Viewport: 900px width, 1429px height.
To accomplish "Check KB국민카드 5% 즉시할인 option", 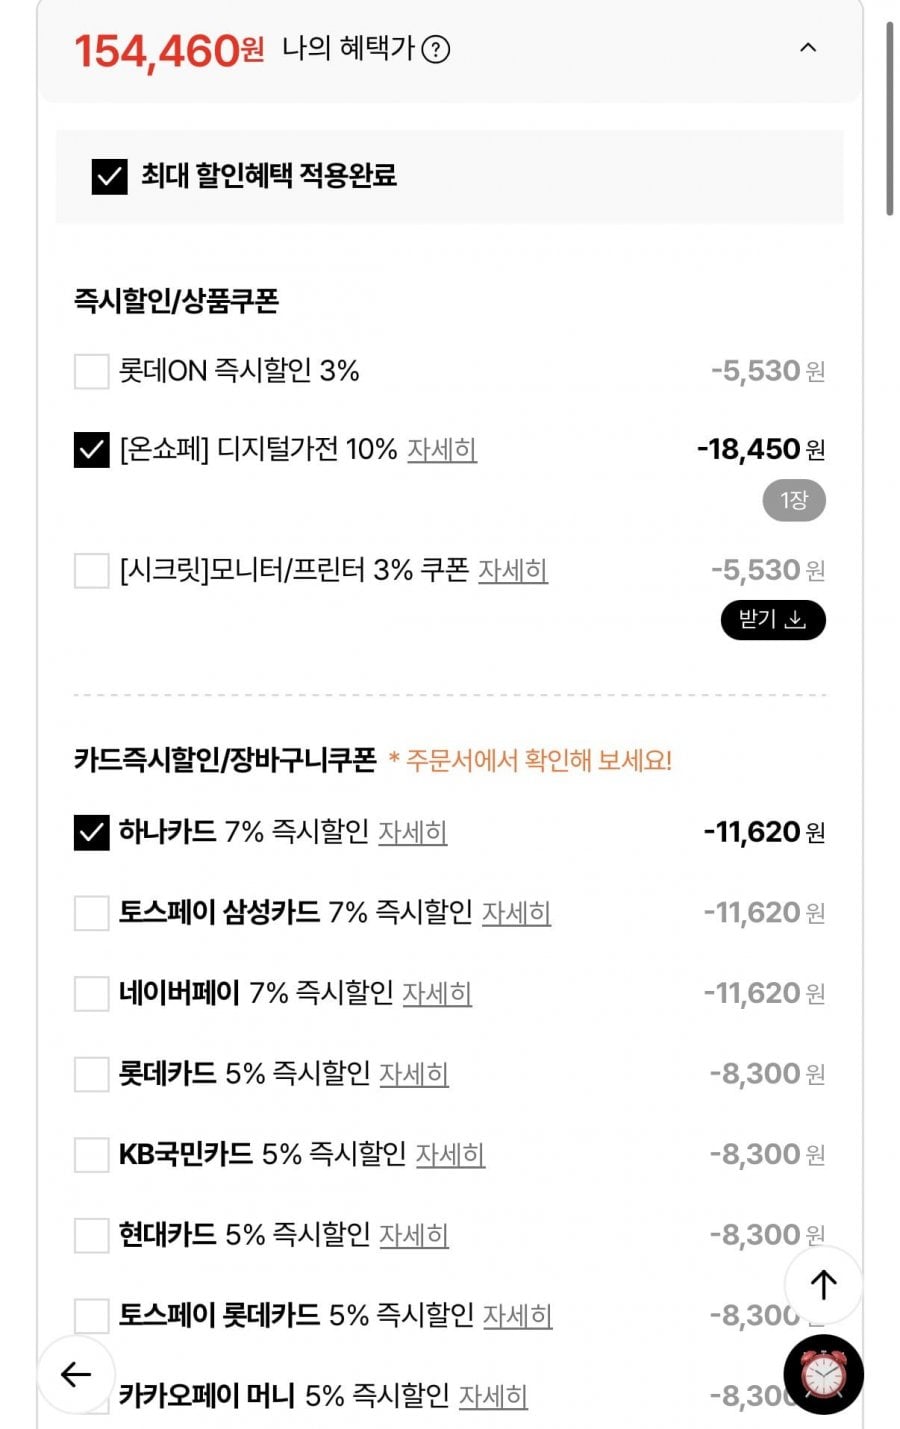I will [91, 1155].
